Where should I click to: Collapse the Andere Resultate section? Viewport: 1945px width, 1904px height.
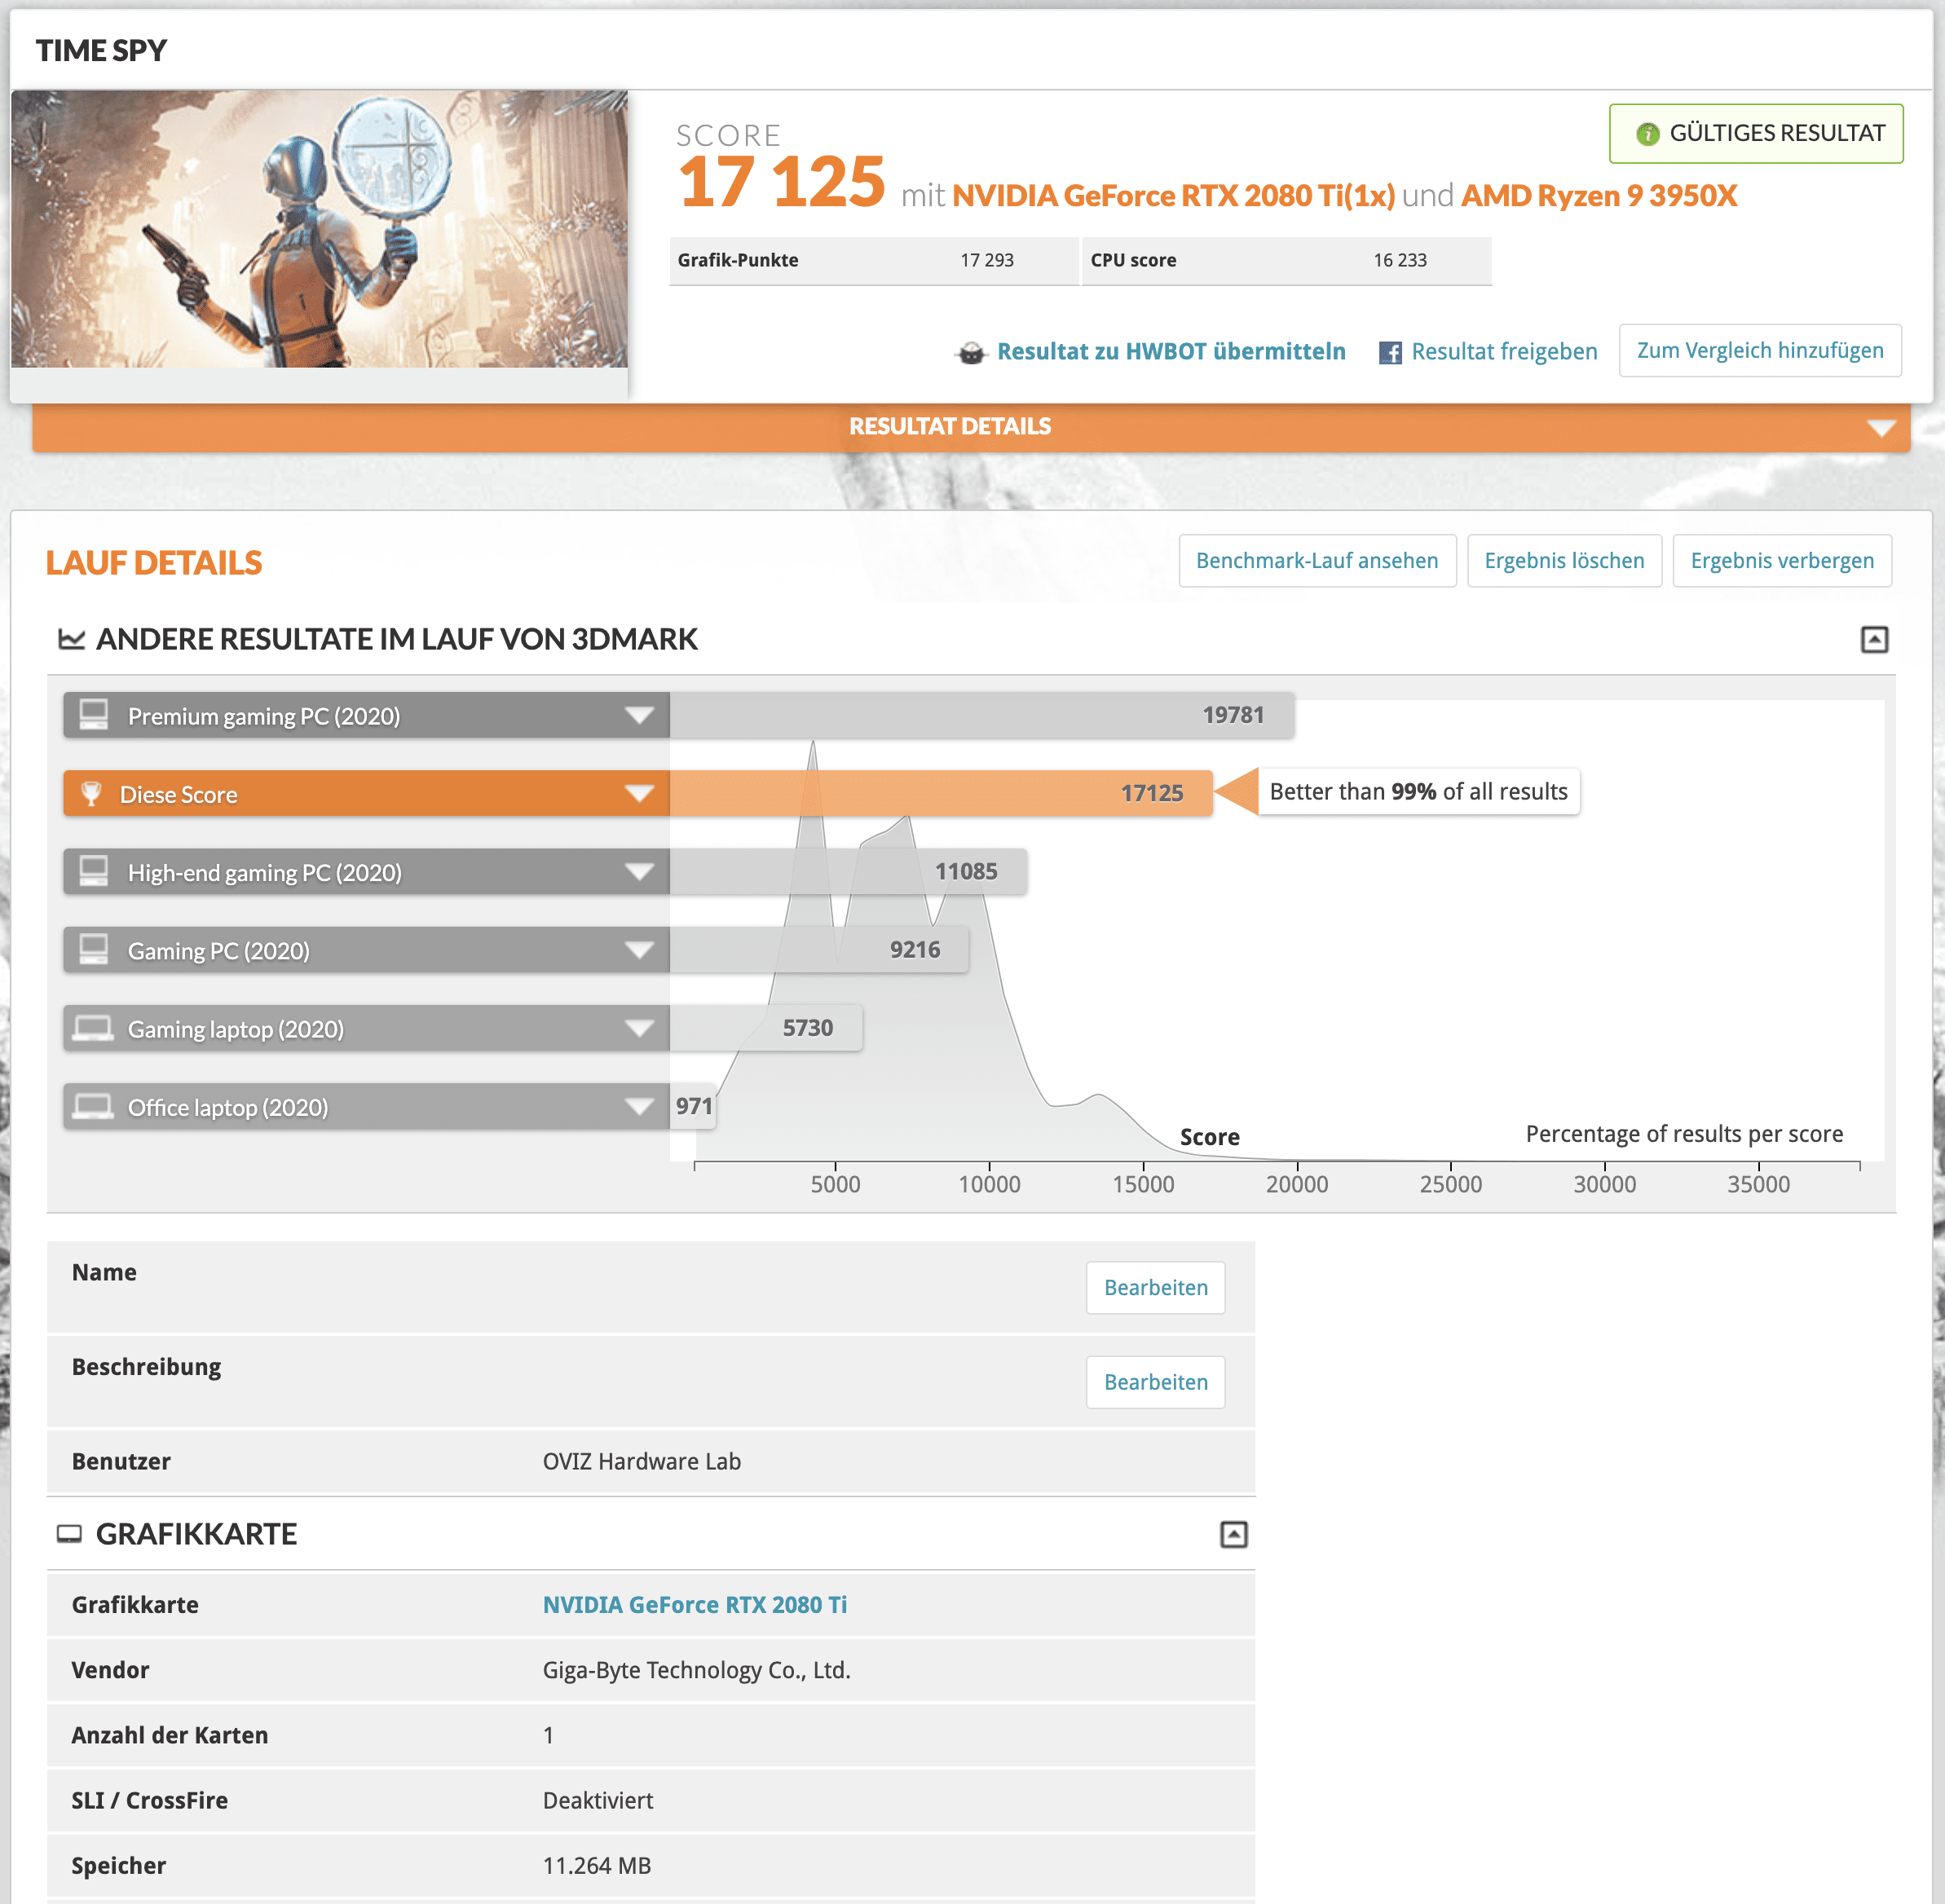(1874, 640)
